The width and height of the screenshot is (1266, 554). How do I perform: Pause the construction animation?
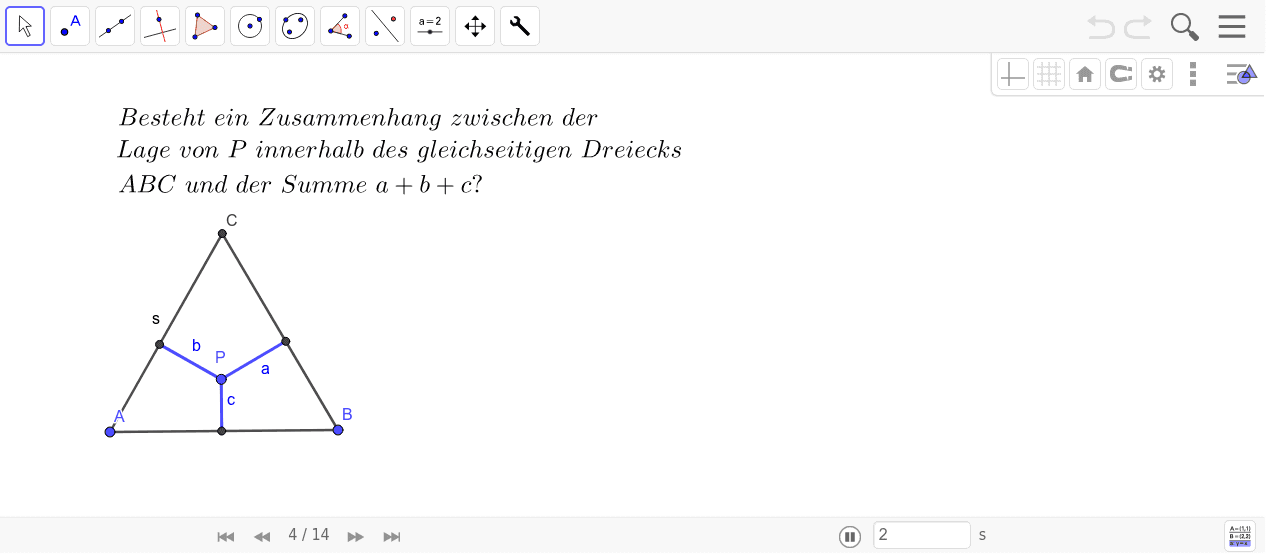click(x=850, y=536)
